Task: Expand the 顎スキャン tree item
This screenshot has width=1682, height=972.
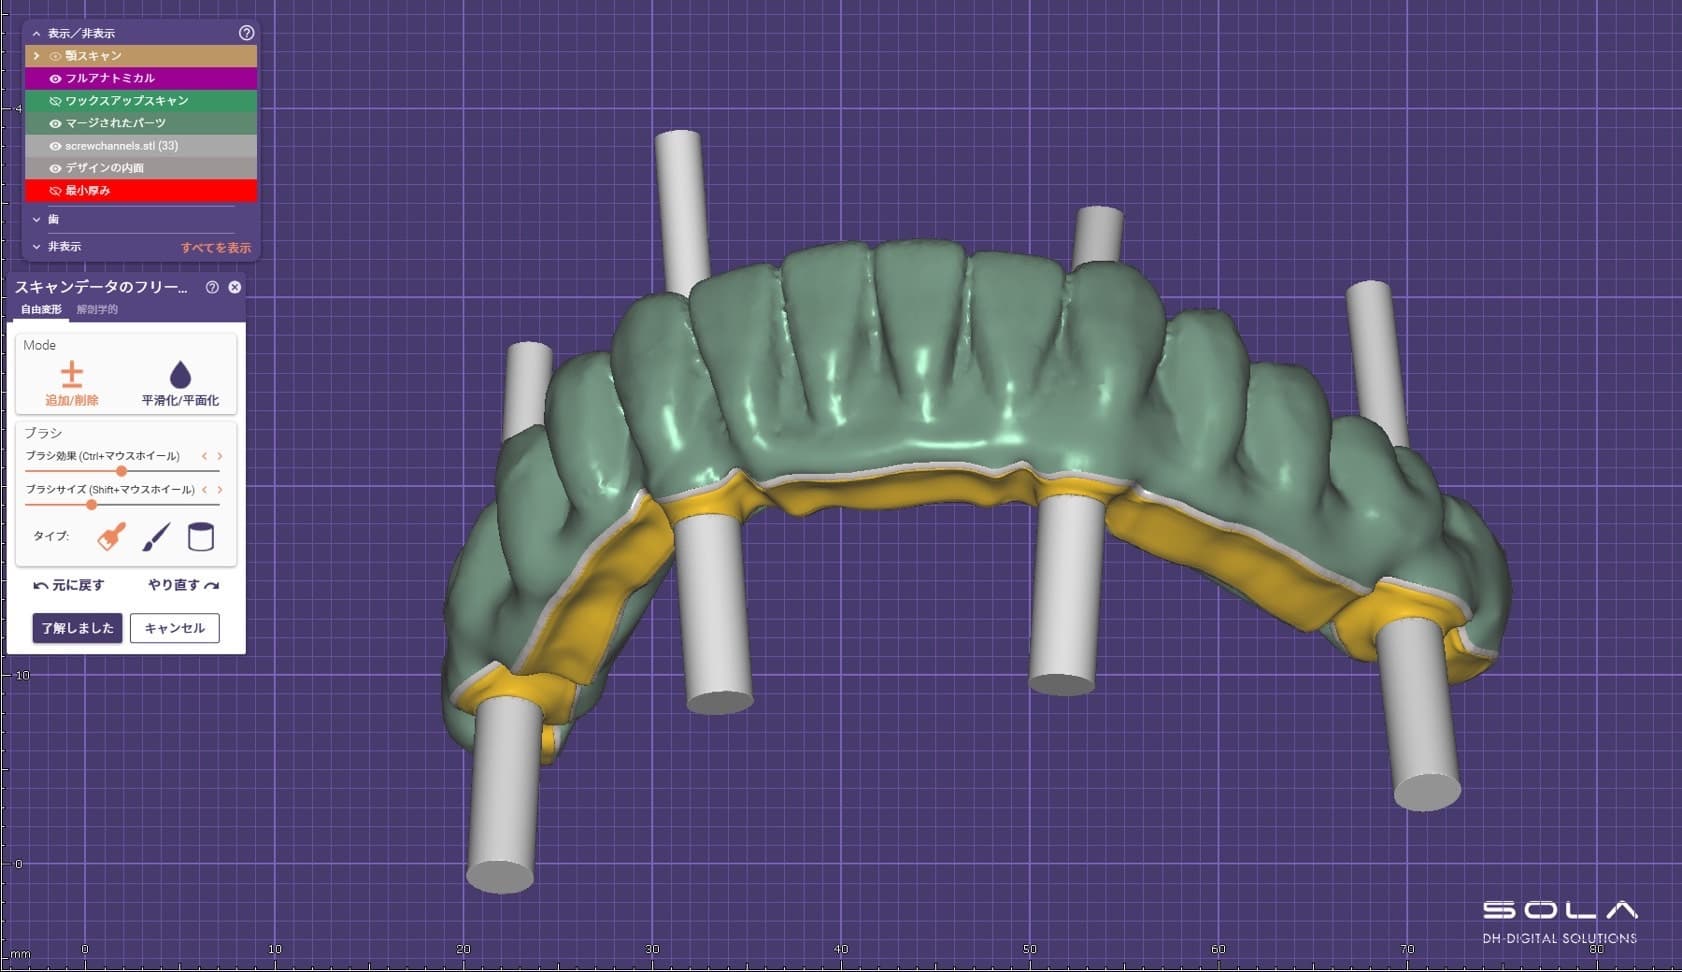Action: pyautogui.click(x=37, y=56)
